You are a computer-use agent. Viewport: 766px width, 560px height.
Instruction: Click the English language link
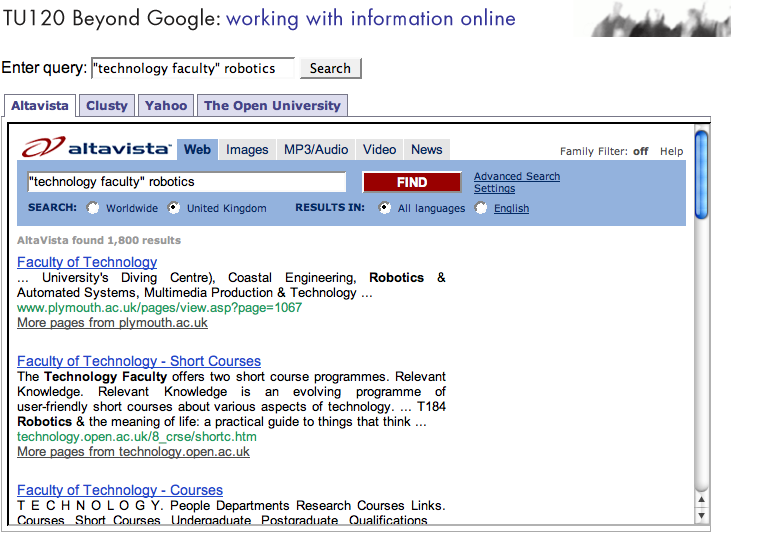(511, 209)
